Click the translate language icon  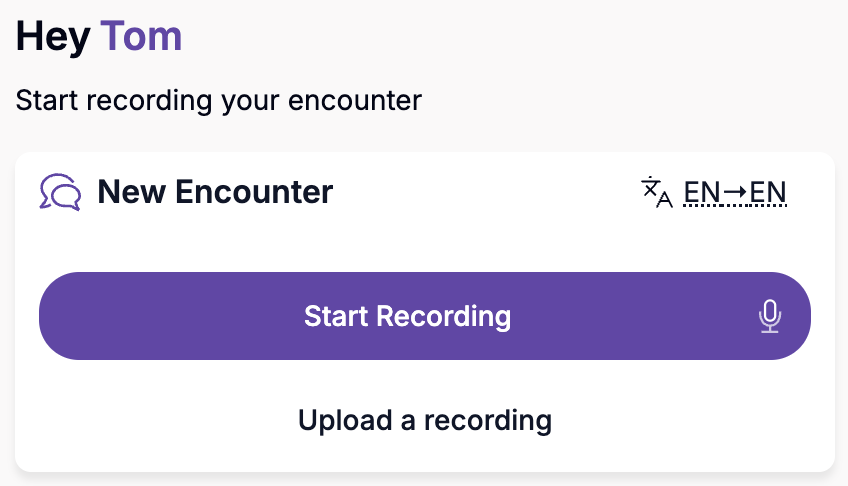(x=656, y=192)
